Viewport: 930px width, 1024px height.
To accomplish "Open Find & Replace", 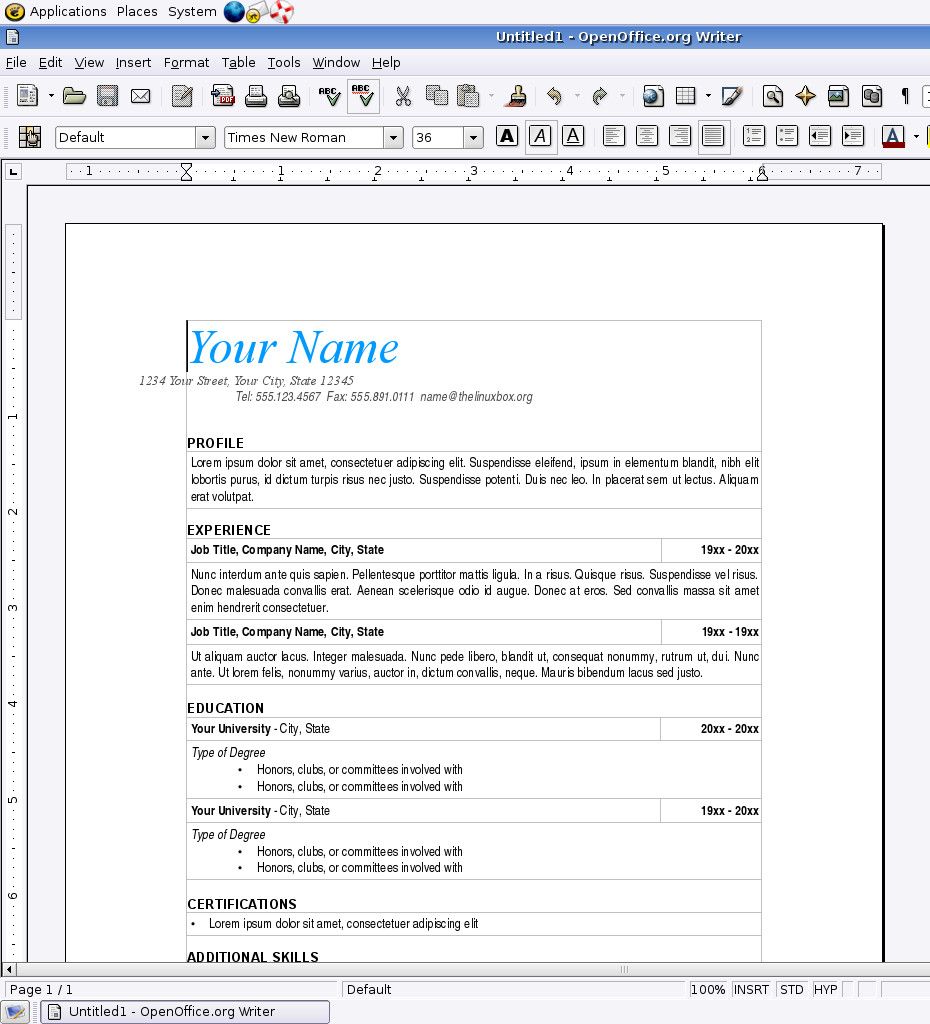I will coord(773,97).
